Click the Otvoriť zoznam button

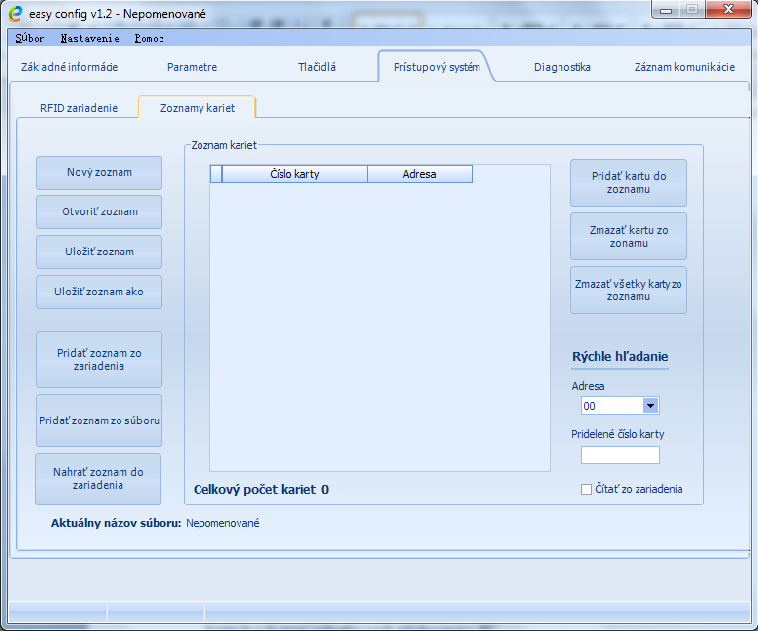[x=99, y=212]
